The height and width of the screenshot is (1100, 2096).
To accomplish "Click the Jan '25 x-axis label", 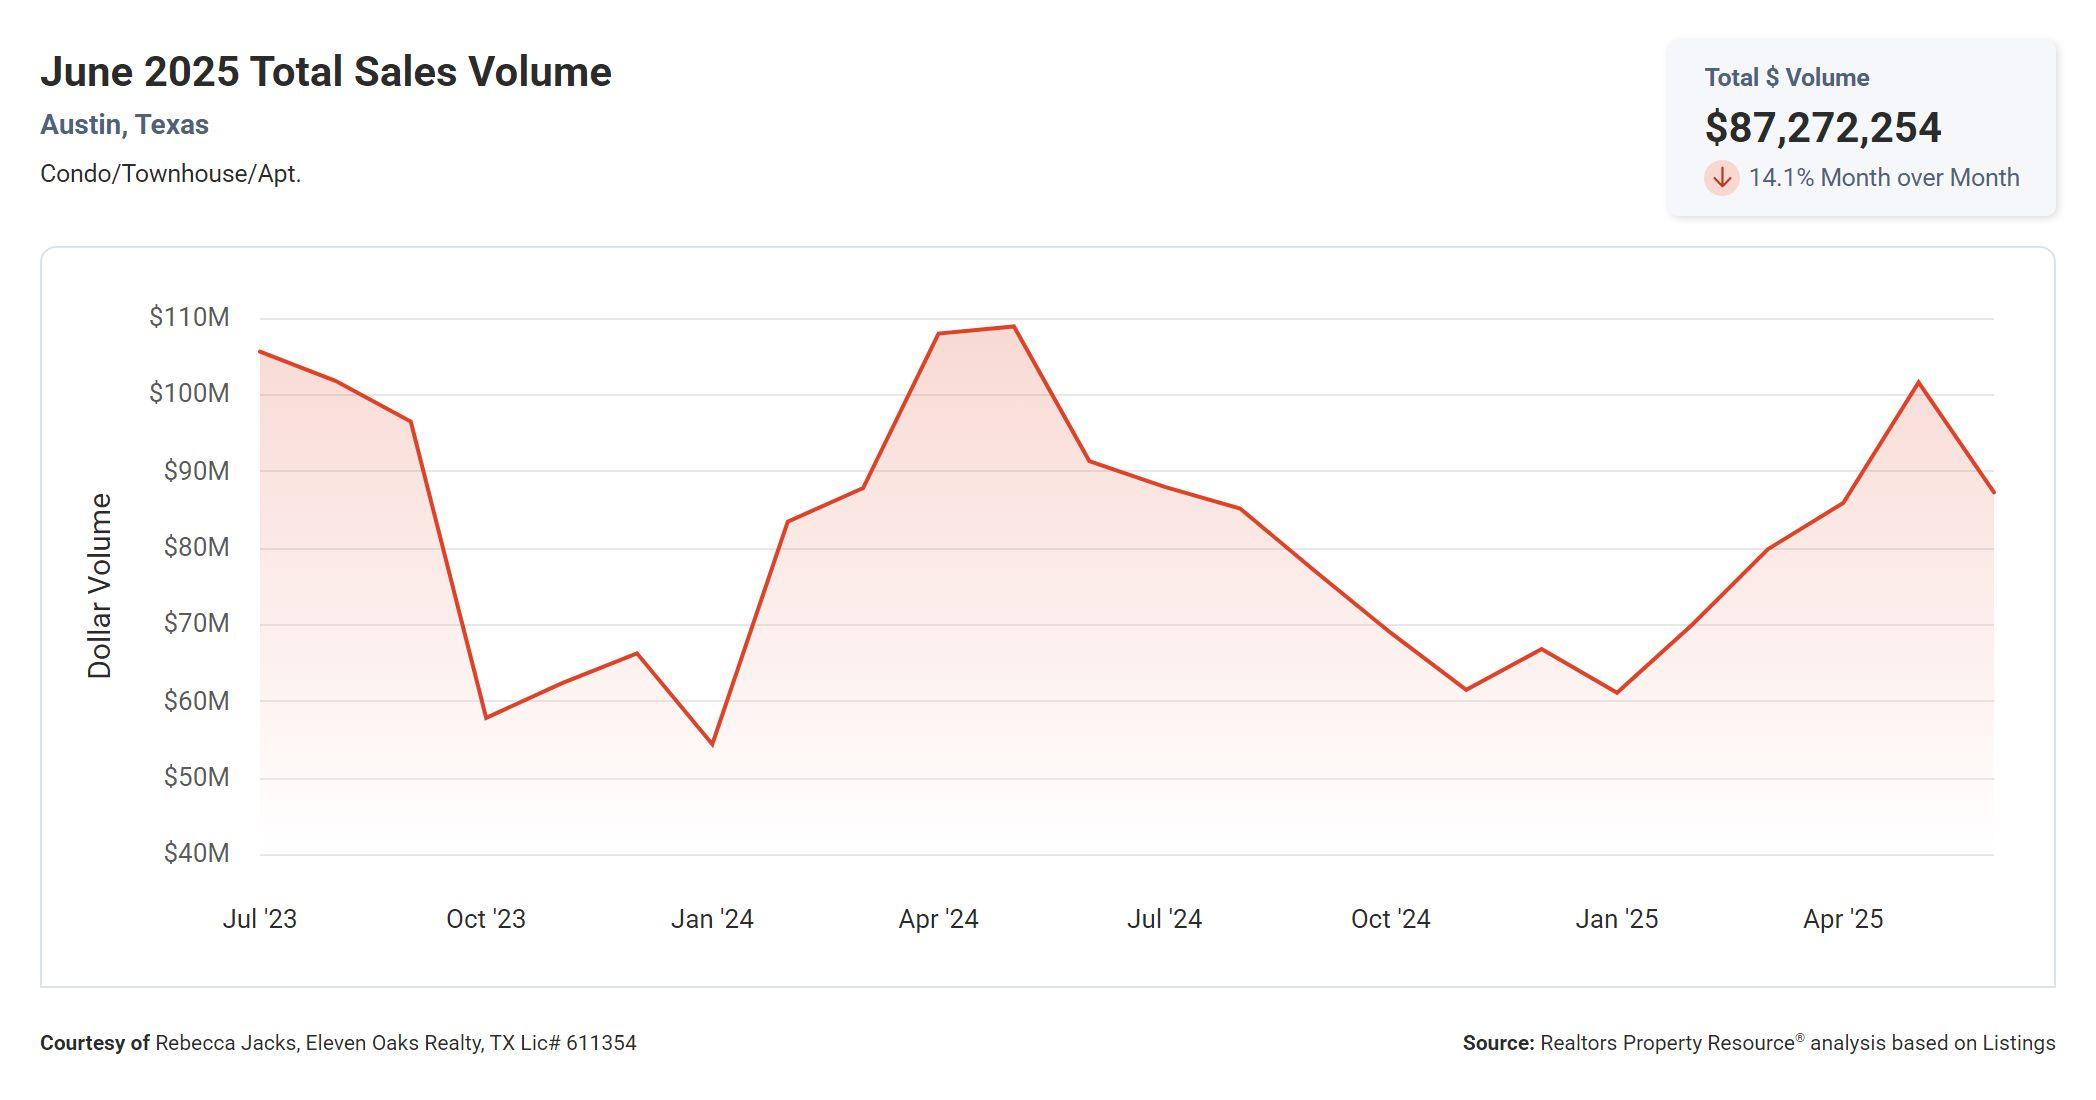I will [1616, 919].
